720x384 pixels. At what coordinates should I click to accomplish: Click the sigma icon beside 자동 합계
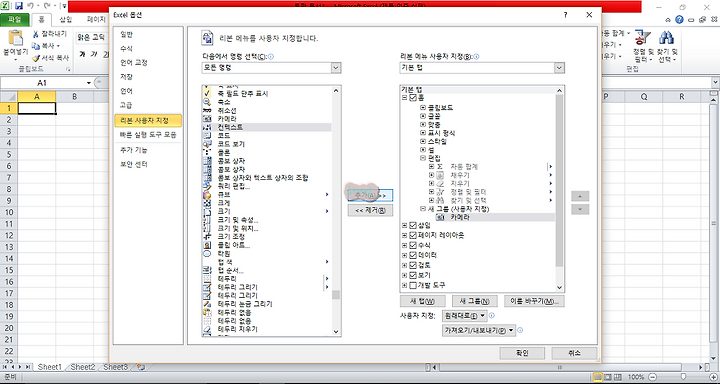[x=440, y=167]
